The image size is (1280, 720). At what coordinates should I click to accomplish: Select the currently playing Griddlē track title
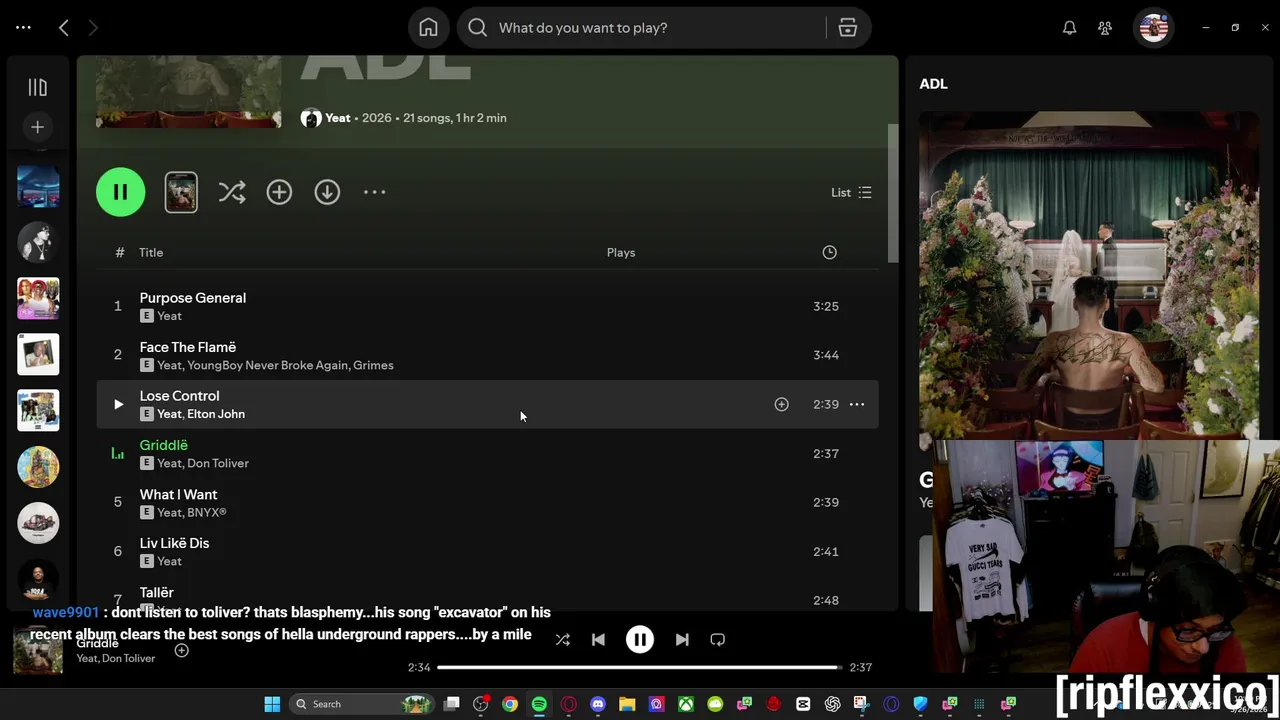(164, 445)
